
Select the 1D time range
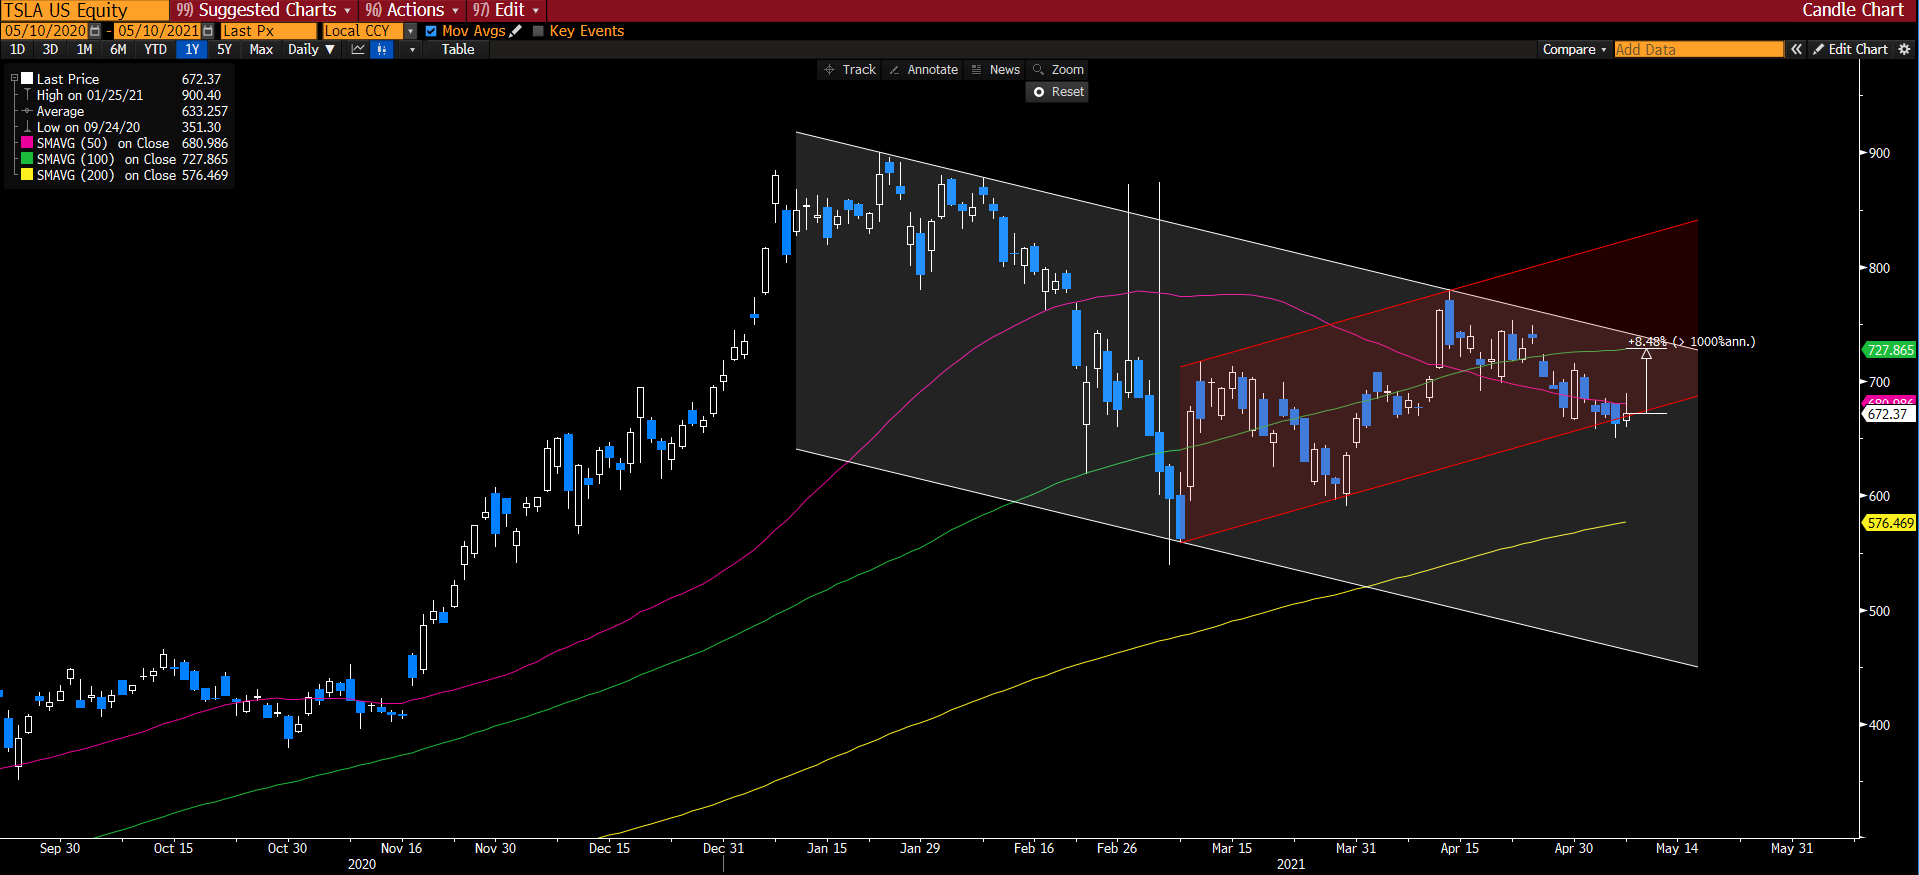(x=17, y=49)
